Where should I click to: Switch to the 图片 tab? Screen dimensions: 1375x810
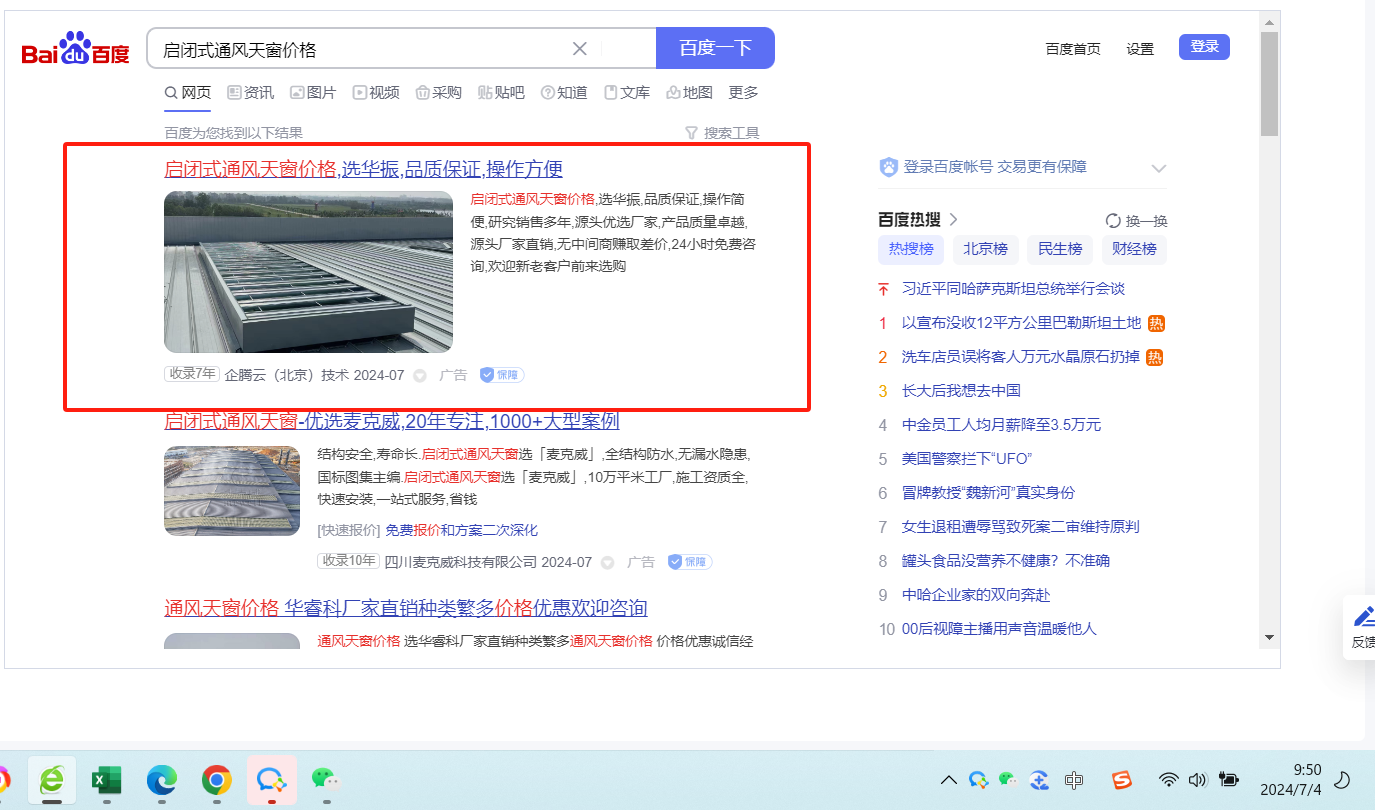point(313,93)
